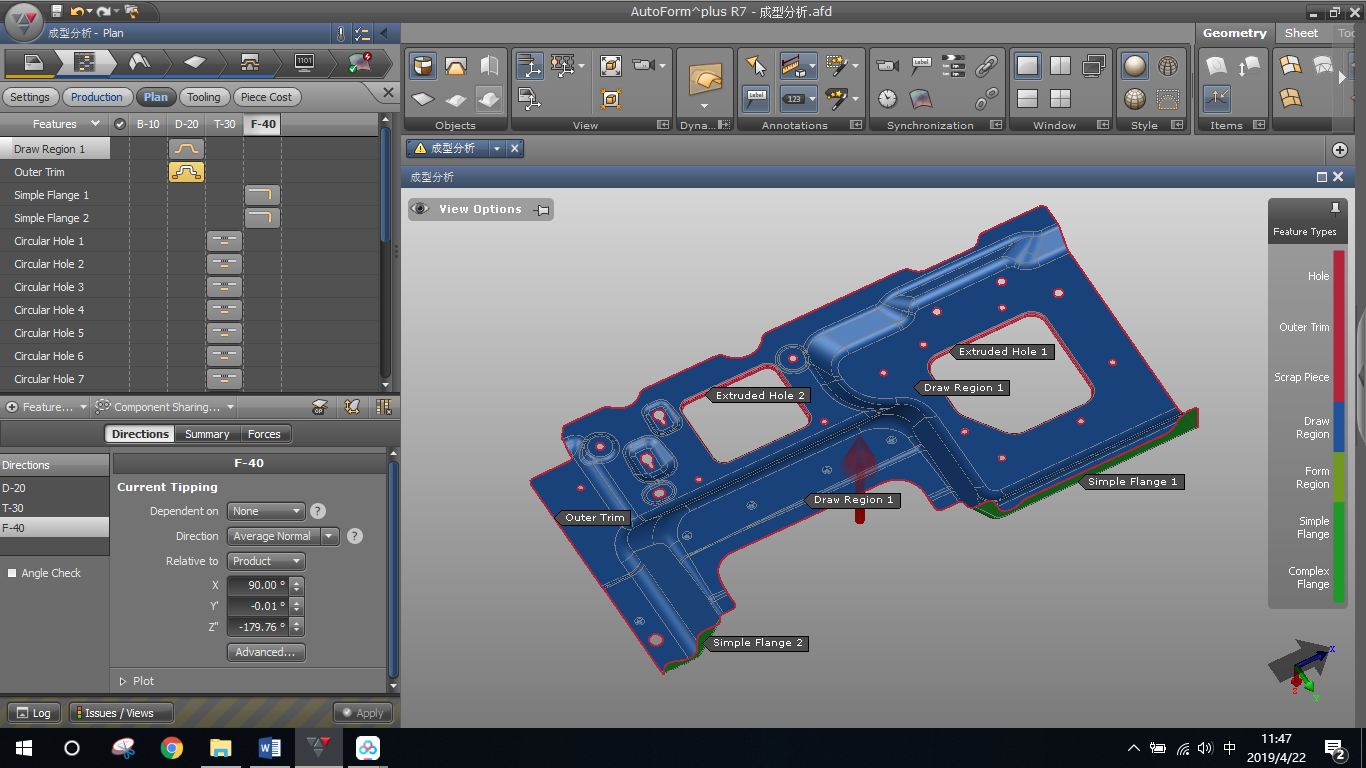Click the fit-to-view icon in View group

tap(611, 66)
